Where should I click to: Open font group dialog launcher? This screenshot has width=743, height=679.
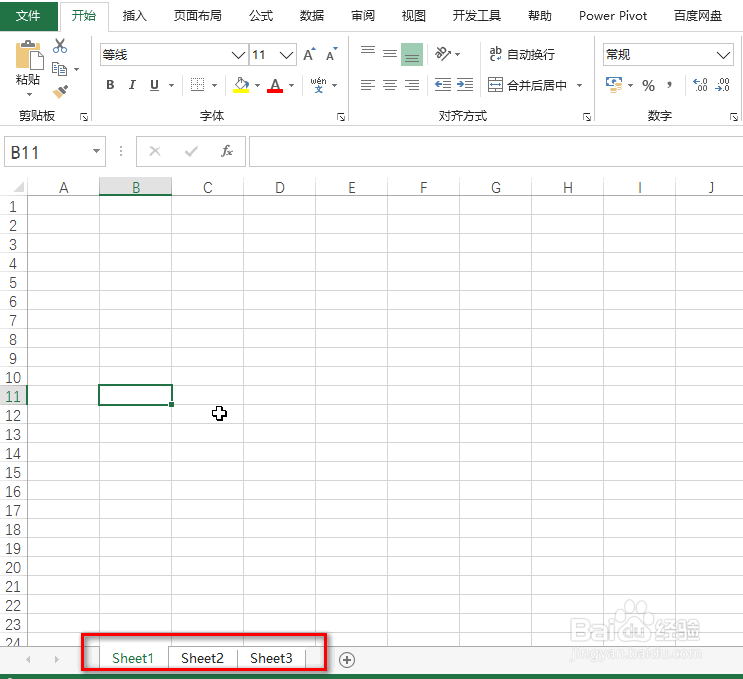341,117
